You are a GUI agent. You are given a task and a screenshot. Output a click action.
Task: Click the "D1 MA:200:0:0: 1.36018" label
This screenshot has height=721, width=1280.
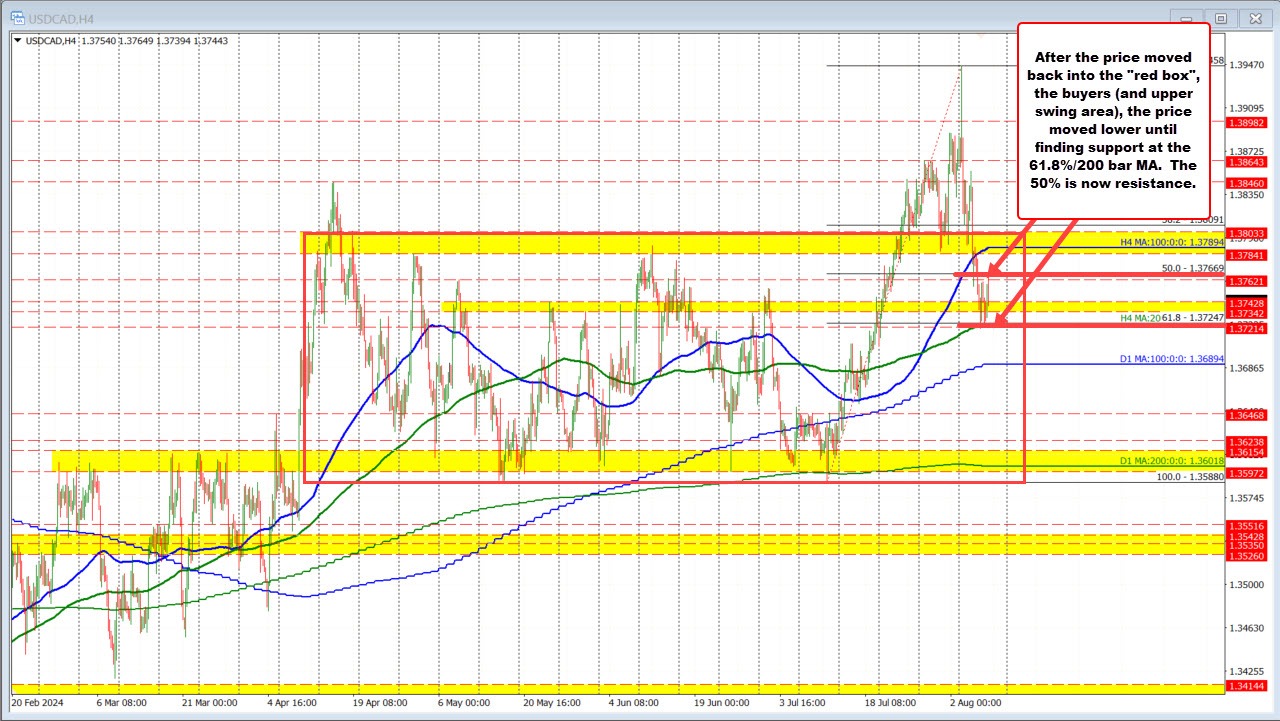coord(1173,461)
